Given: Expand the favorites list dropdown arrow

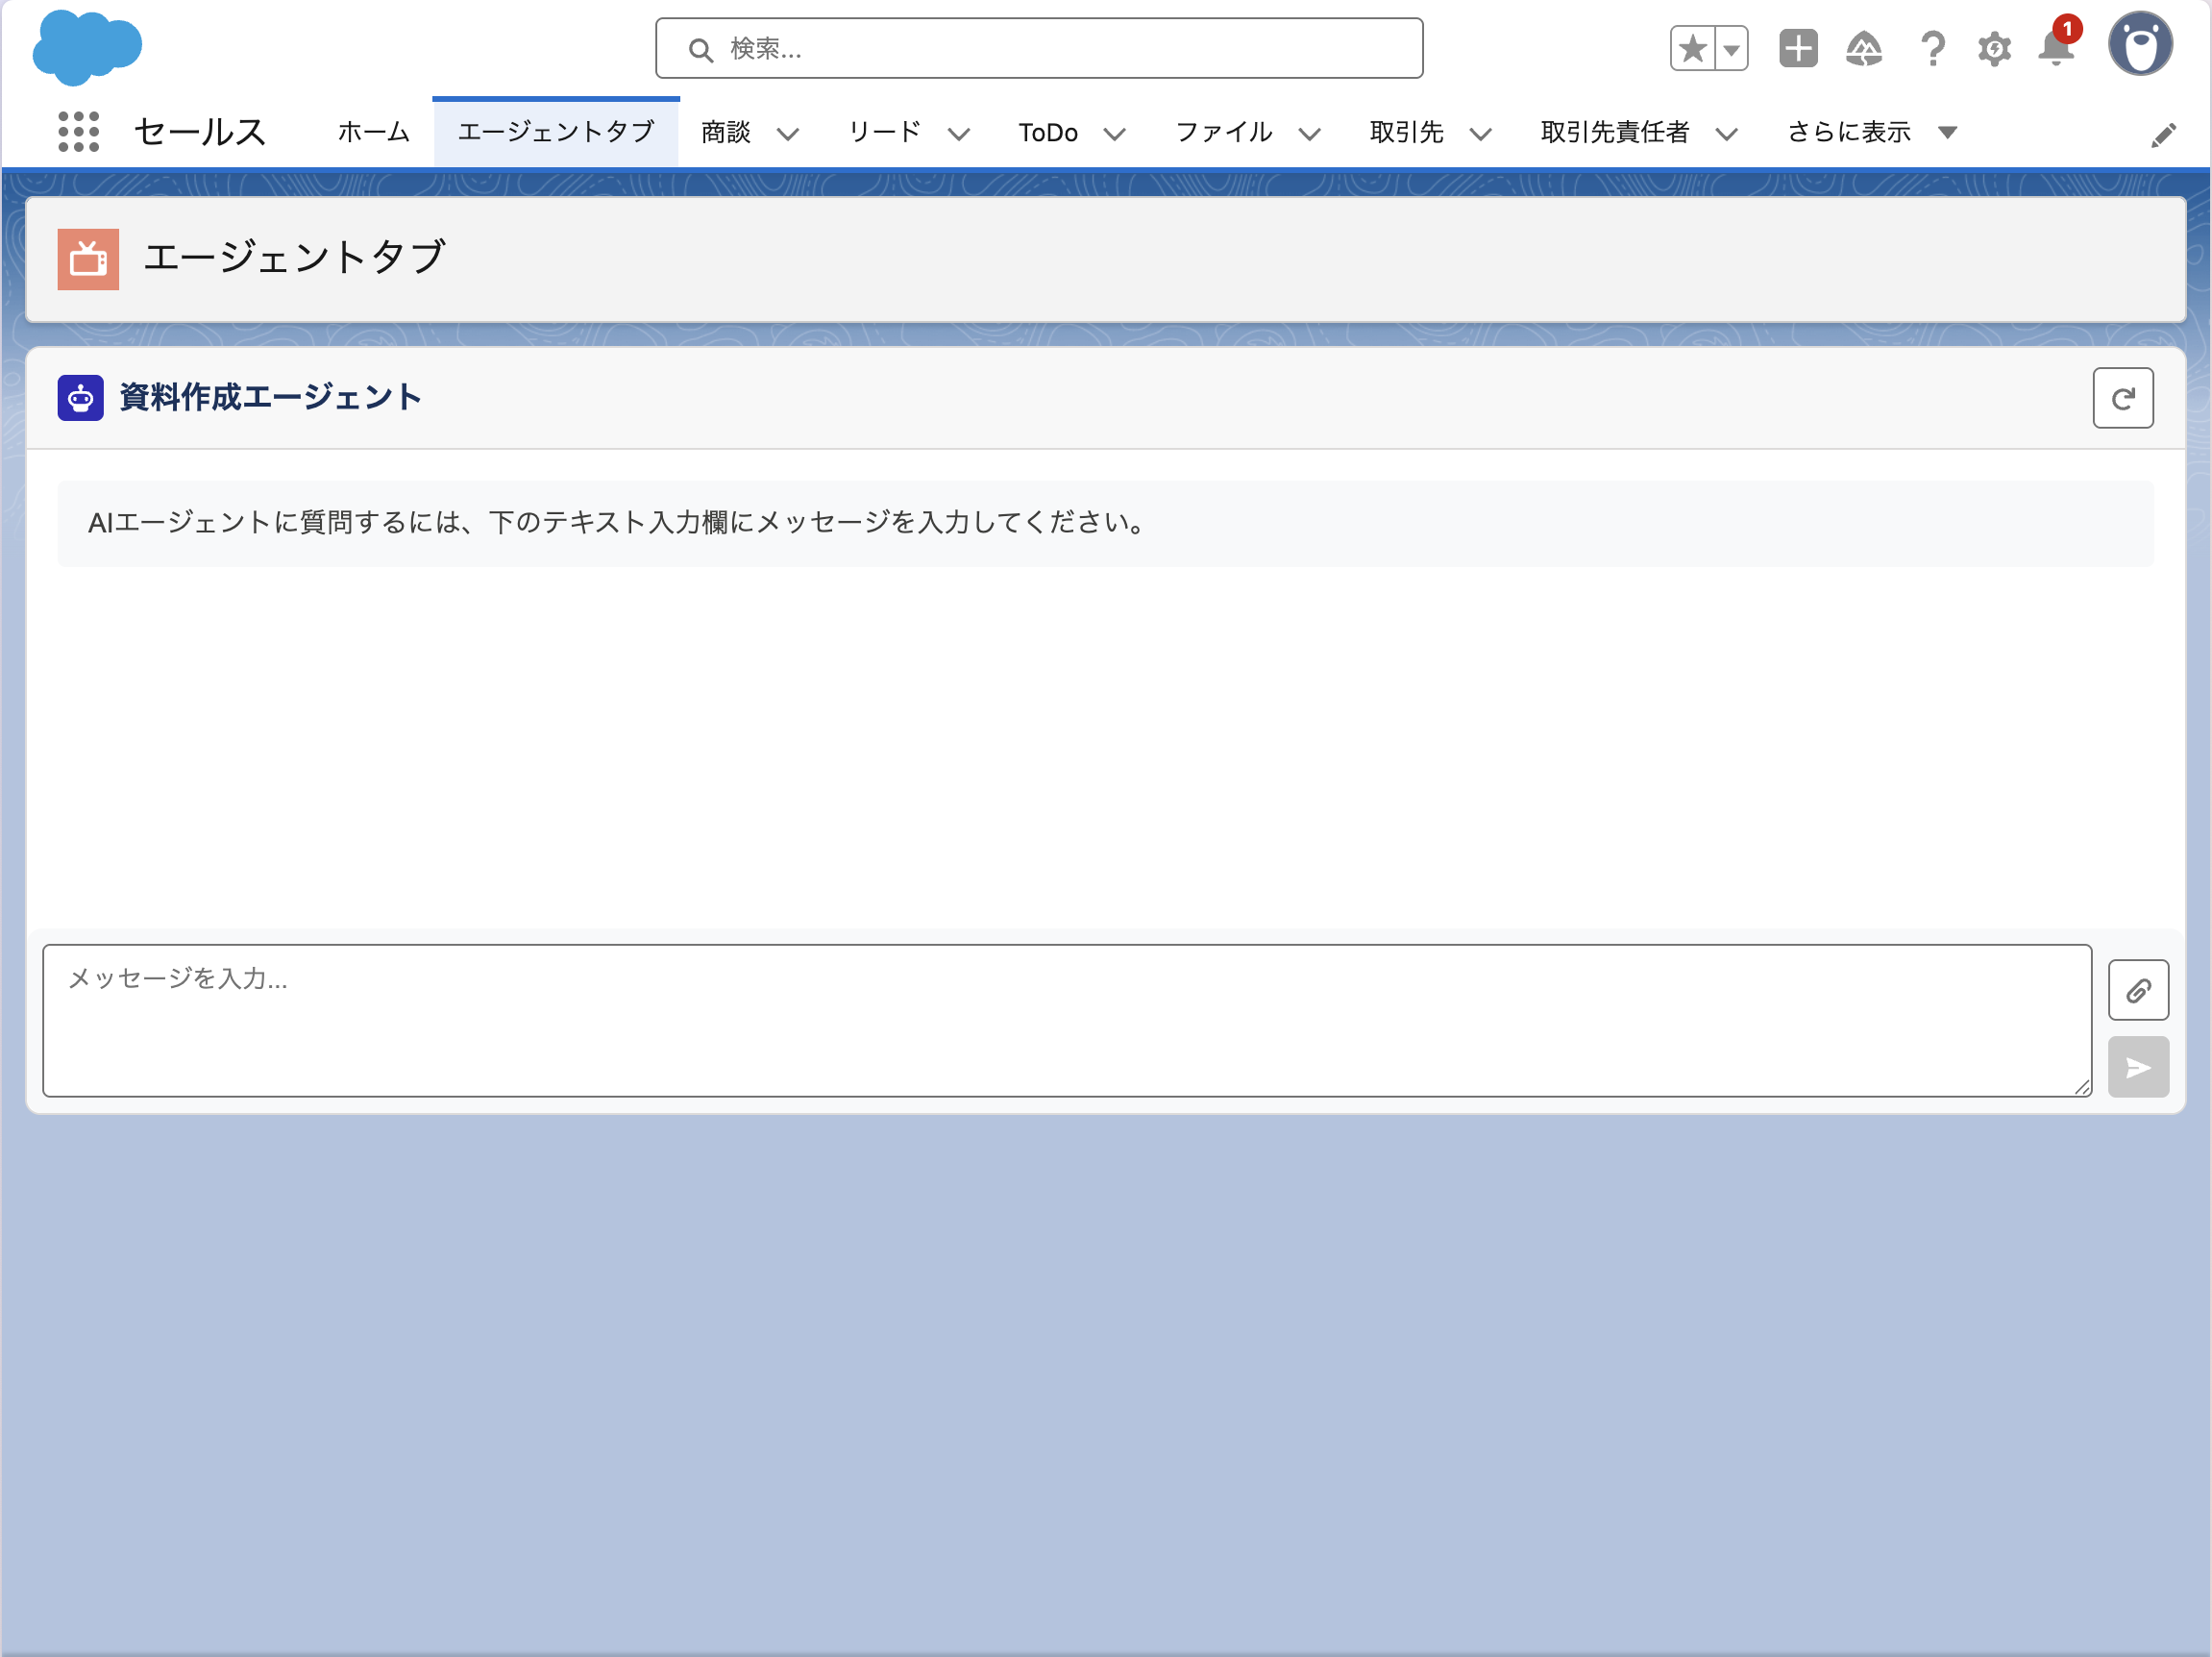Looking at the screenshot, I should [x=1732, y=49].
